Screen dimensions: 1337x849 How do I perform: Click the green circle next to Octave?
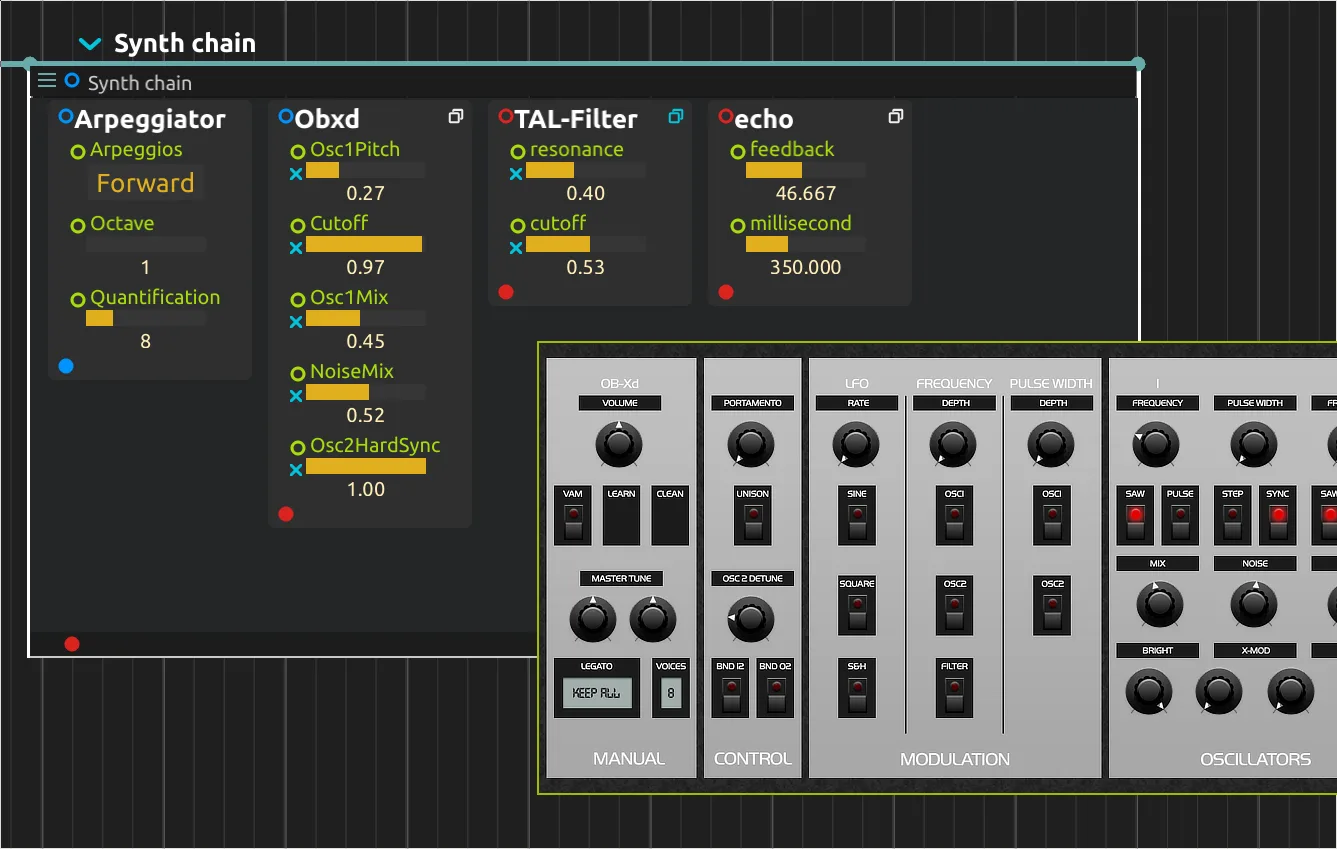[78, 226]
